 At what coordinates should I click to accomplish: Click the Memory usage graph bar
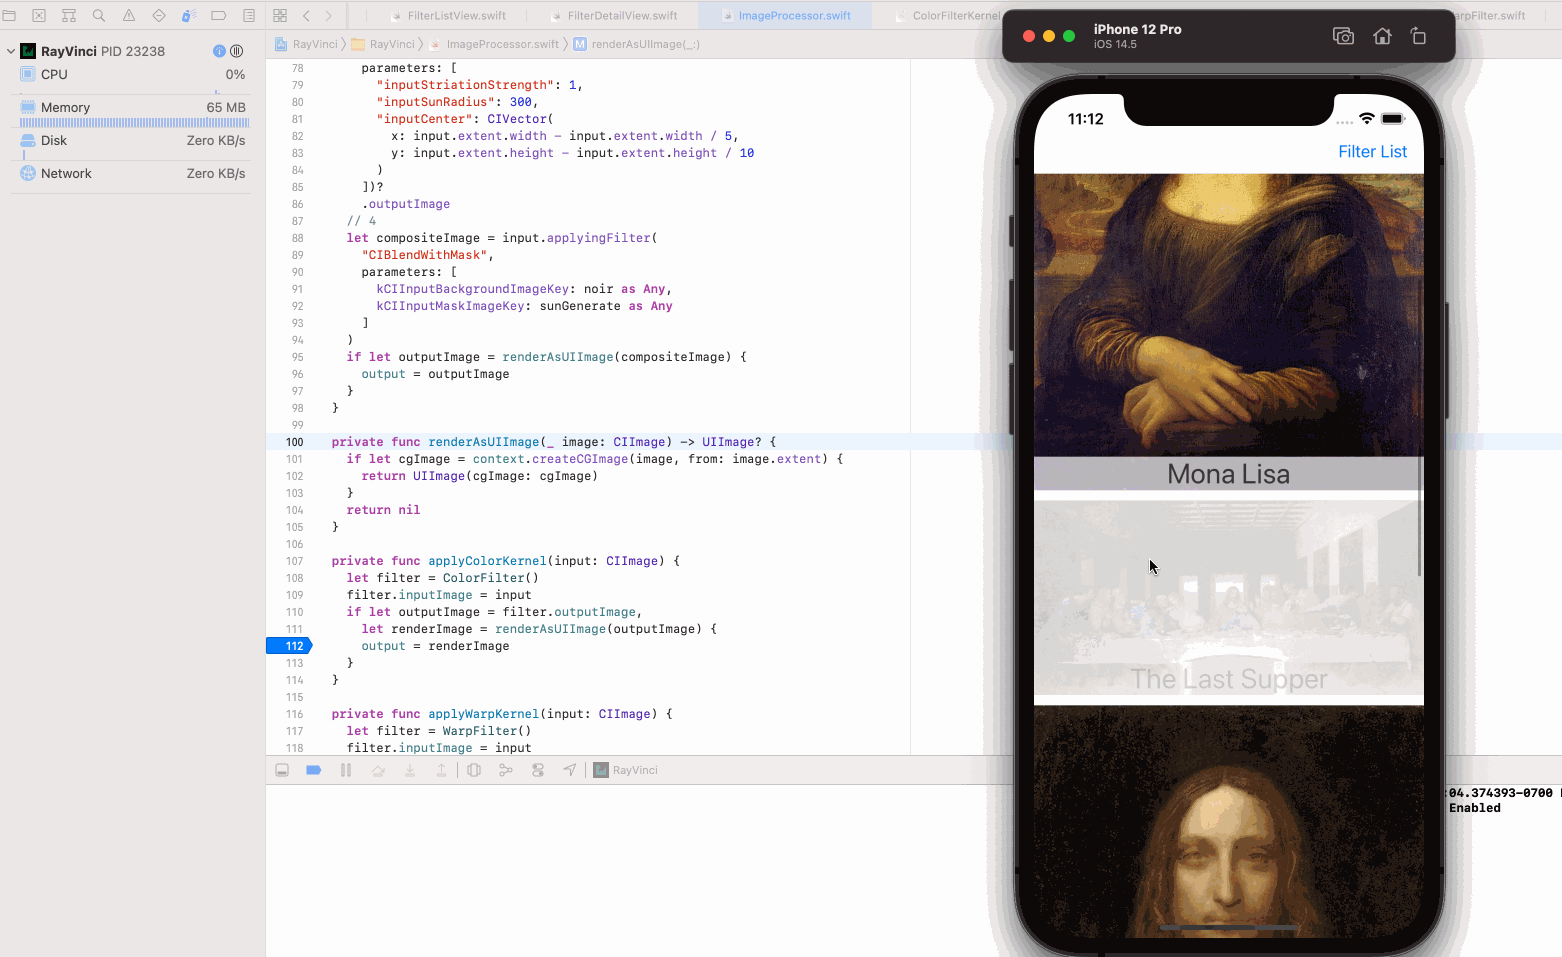tap(134, 123)
